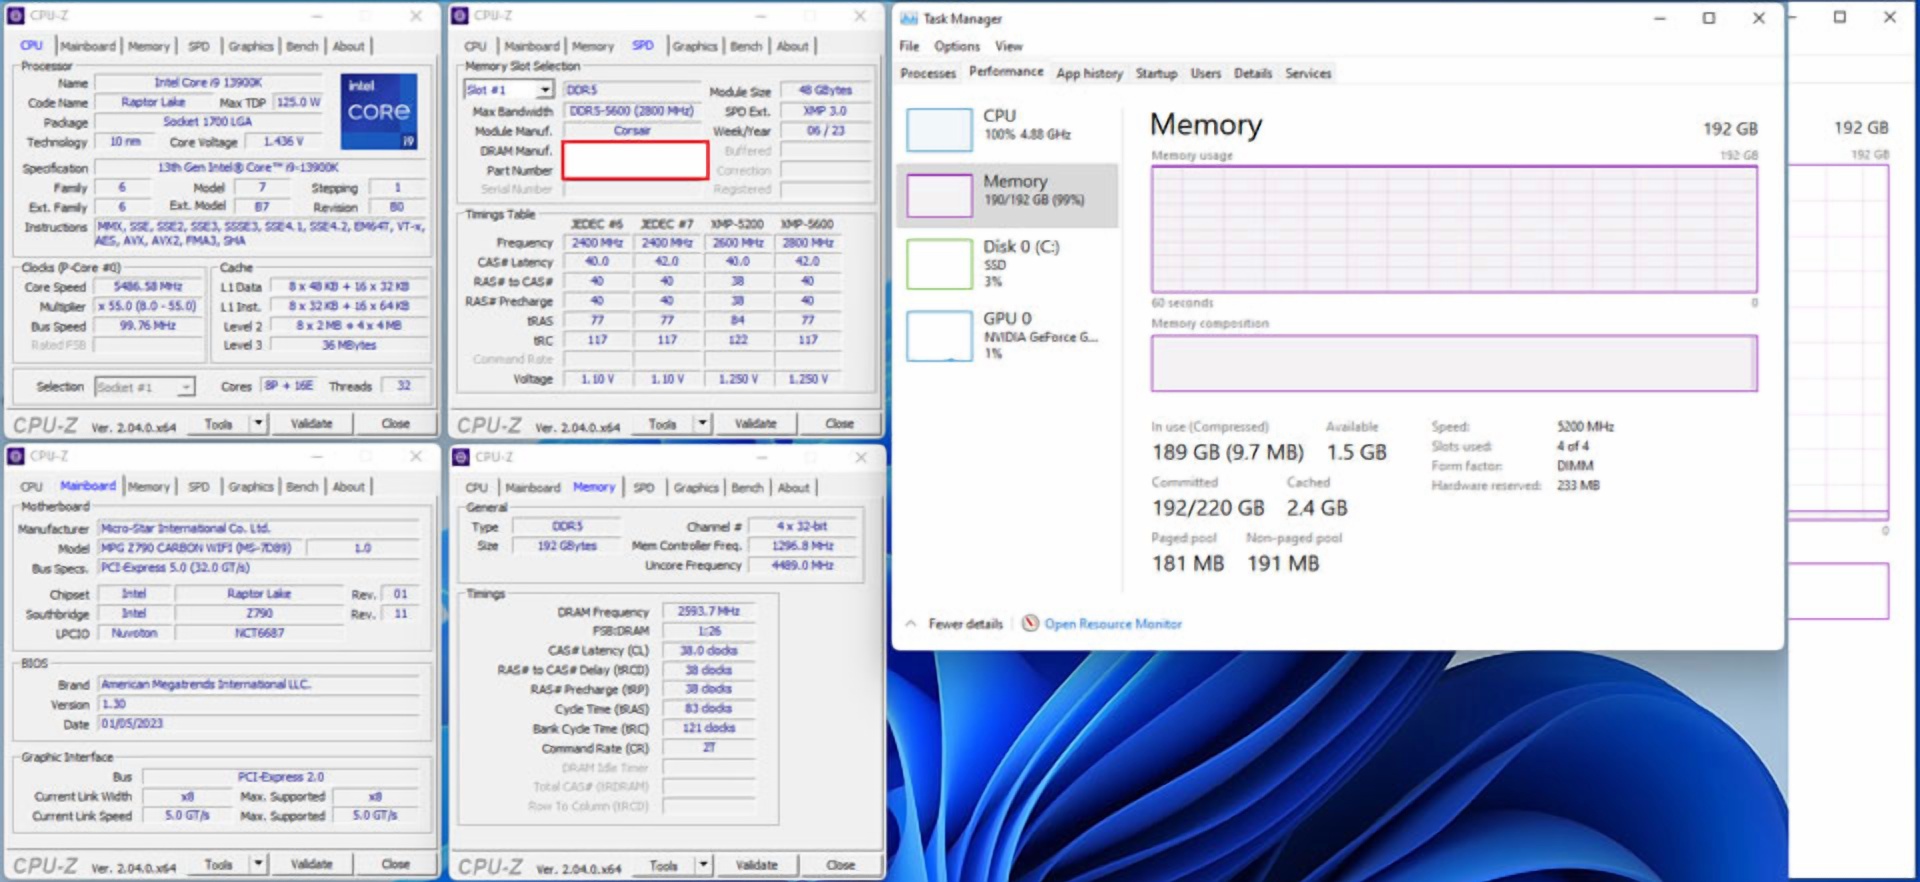This screenshot has height=882, width=1920.
Task: Switch to the Processes tab in Task Manager
Action: tap(928, 73)
